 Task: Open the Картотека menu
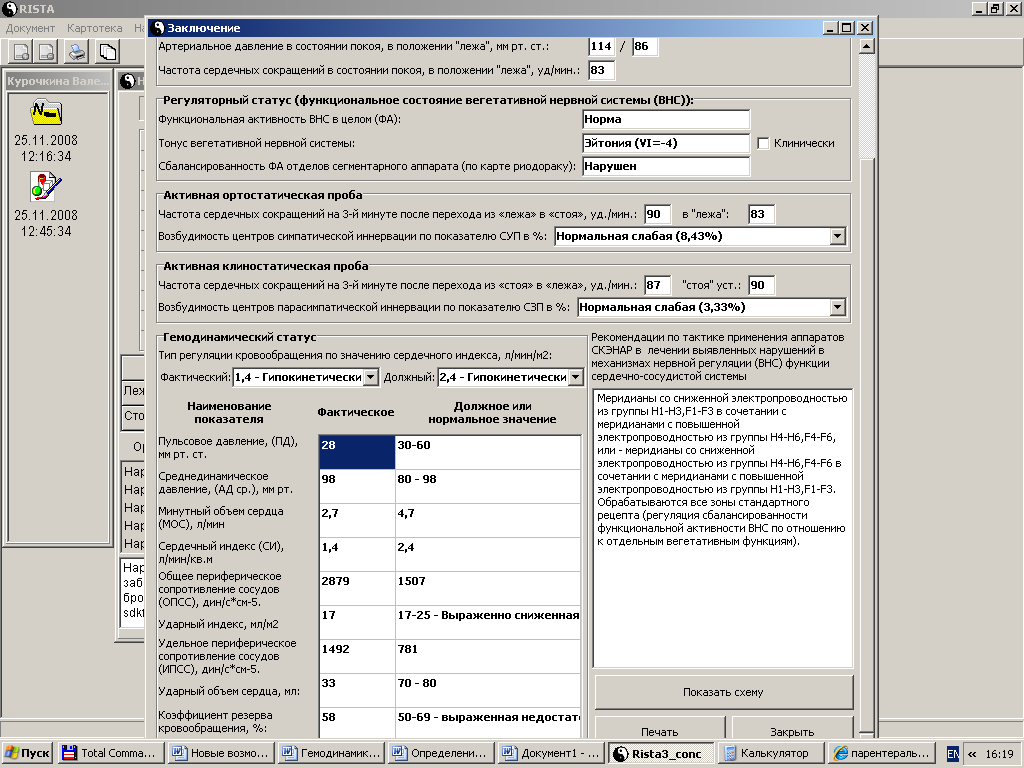click(94, 28)
